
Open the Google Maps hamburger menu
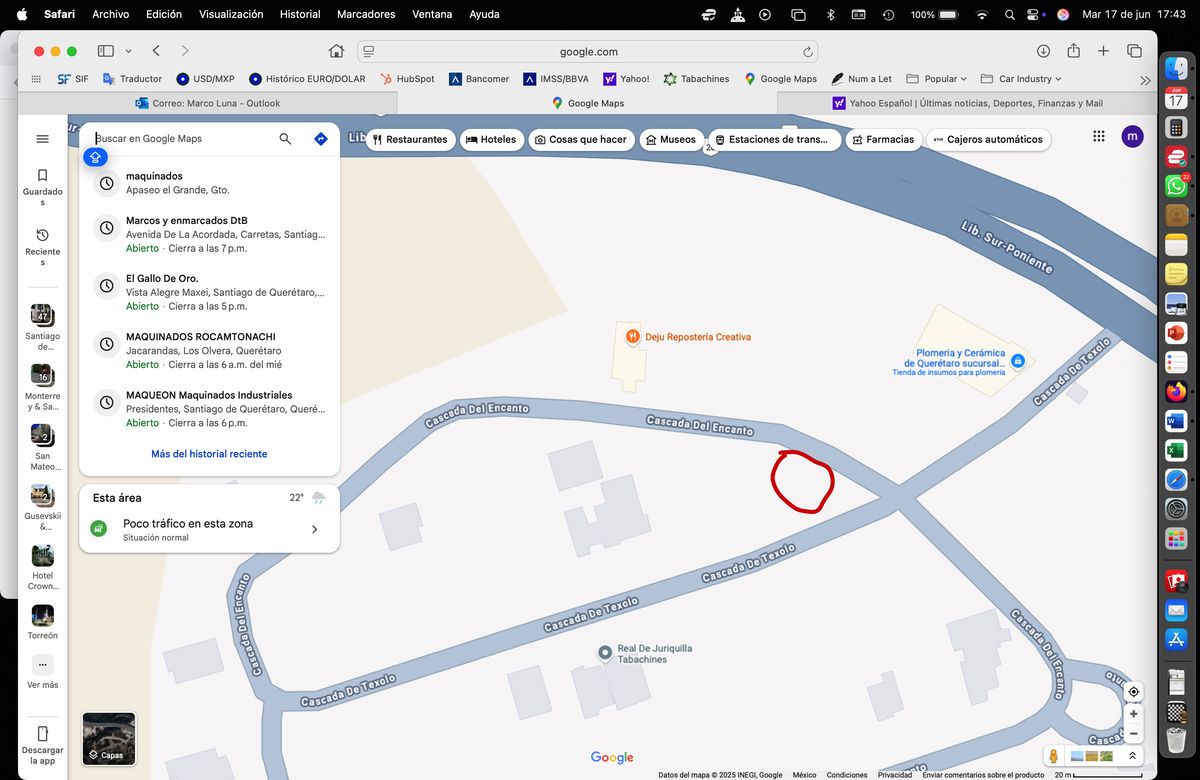(x=42, y=139)
